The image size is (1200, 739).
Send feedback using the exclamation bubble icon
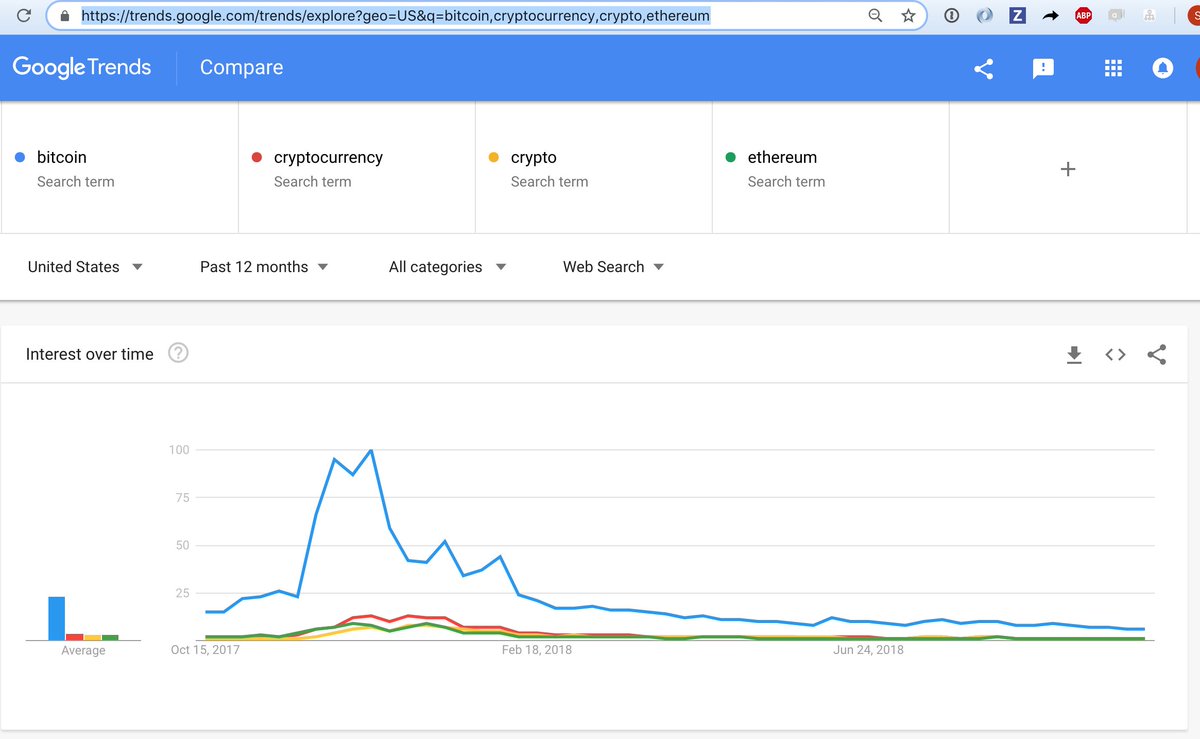click(x=1043, y=68)
